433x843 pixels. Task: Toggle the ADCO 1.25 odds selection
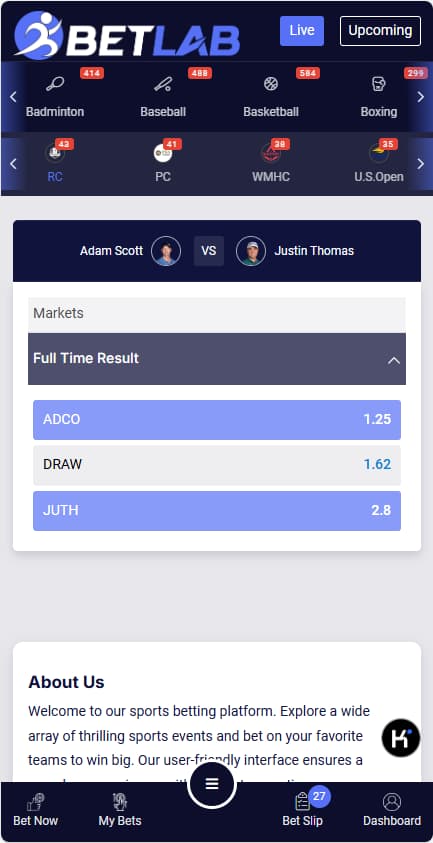[x=217, y=420]
